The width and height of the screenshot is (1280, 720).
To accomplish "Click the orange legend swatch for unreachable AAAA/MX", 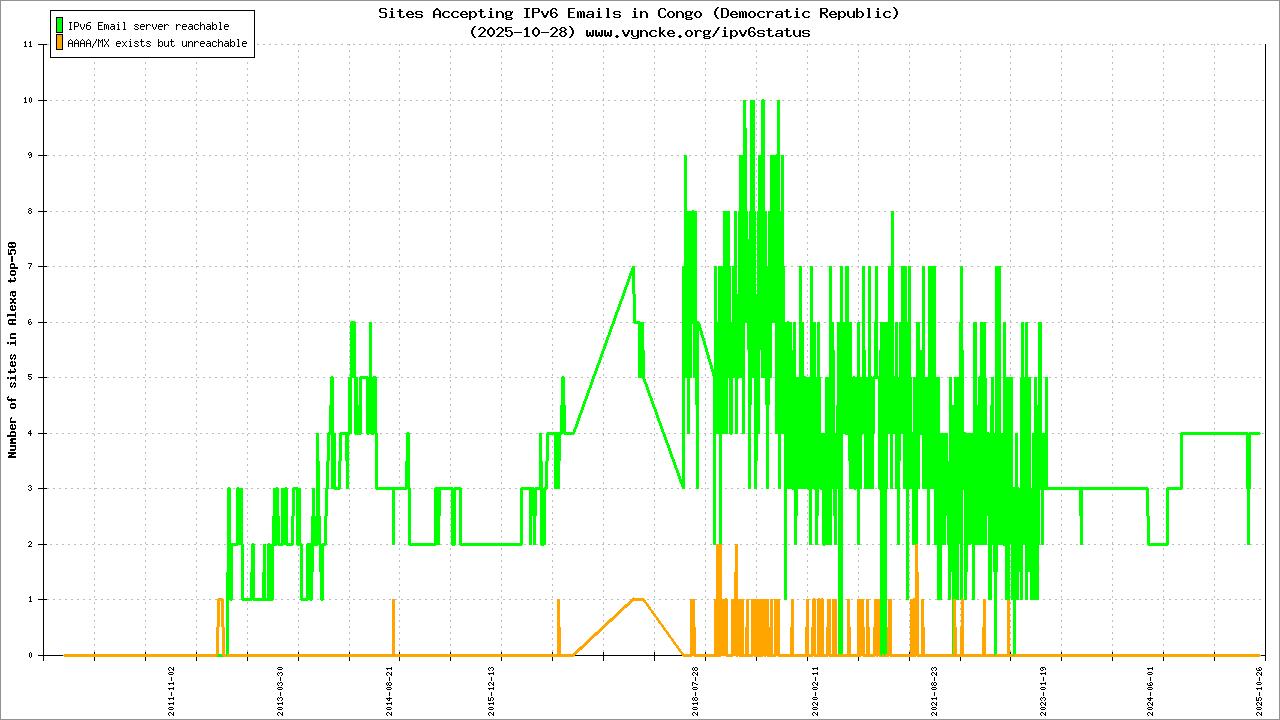I will click(60, 43).
